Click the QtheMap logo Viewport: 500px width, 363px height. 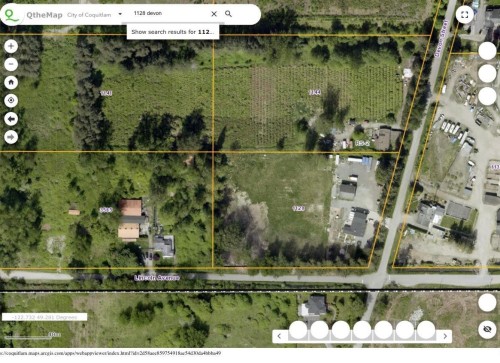(x=12, y=15)
